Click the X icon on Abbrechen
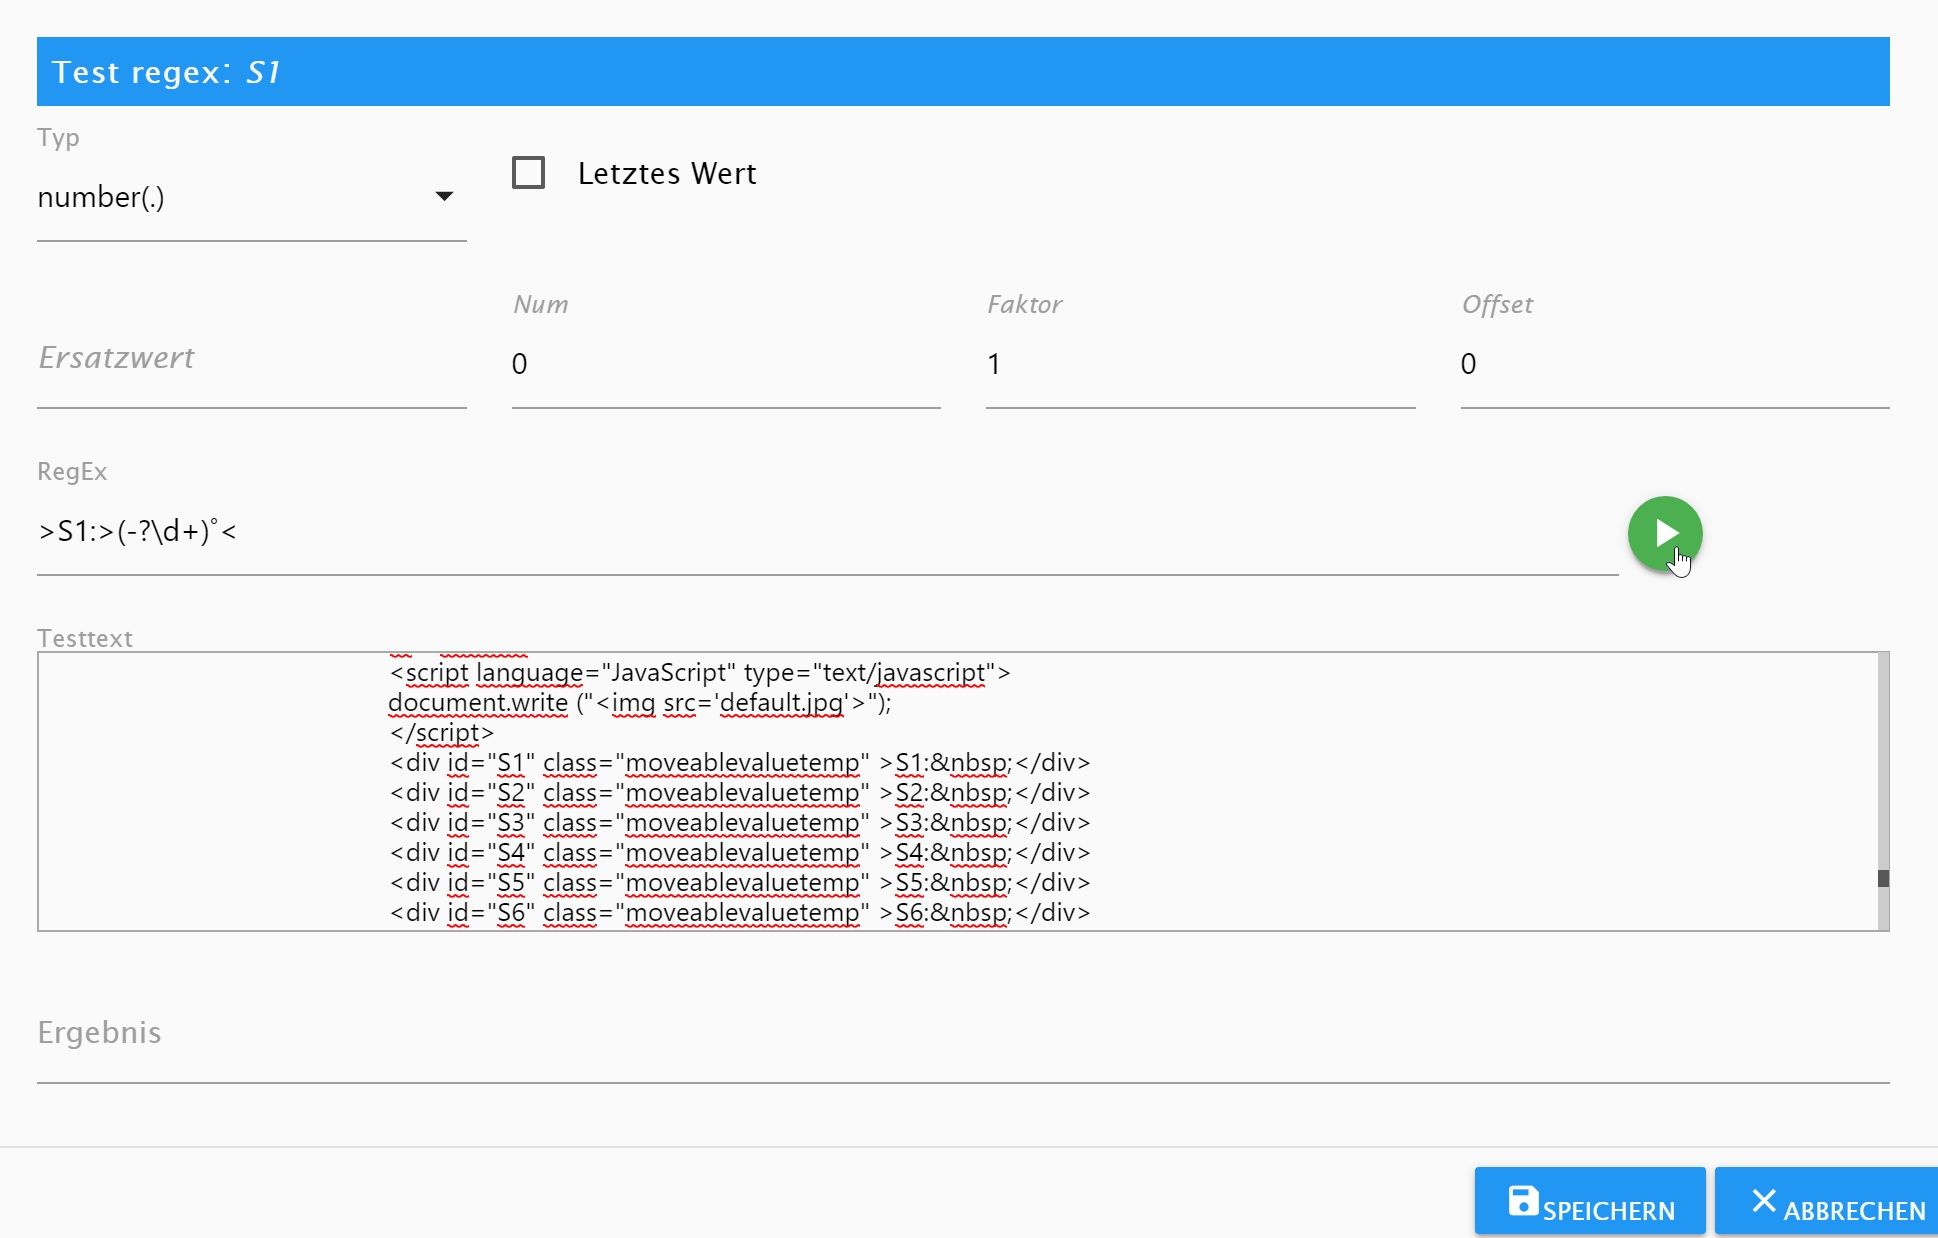 1763,1200
